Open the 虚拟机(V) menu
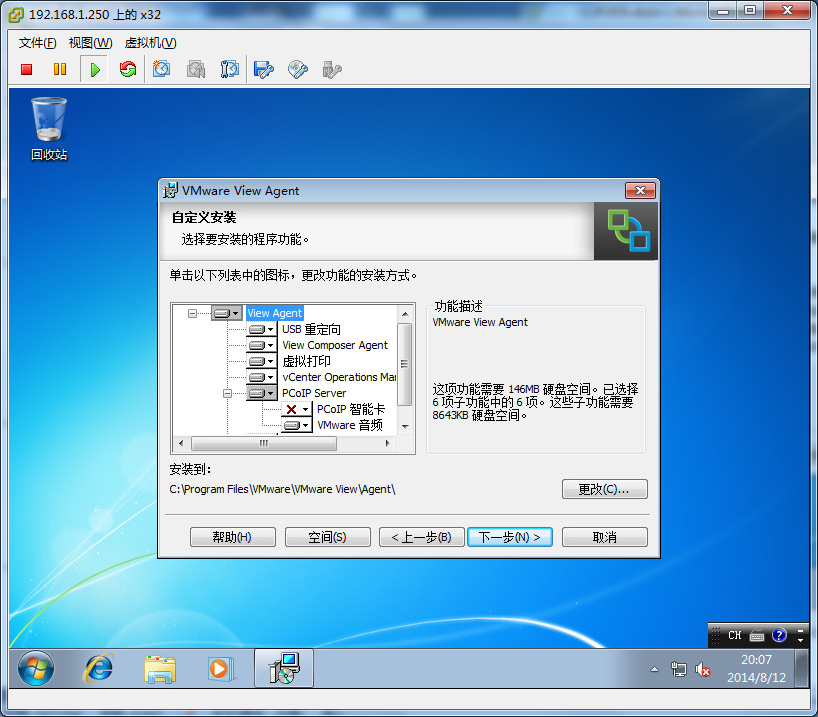818x717 pixels. (x=150, y=43)
